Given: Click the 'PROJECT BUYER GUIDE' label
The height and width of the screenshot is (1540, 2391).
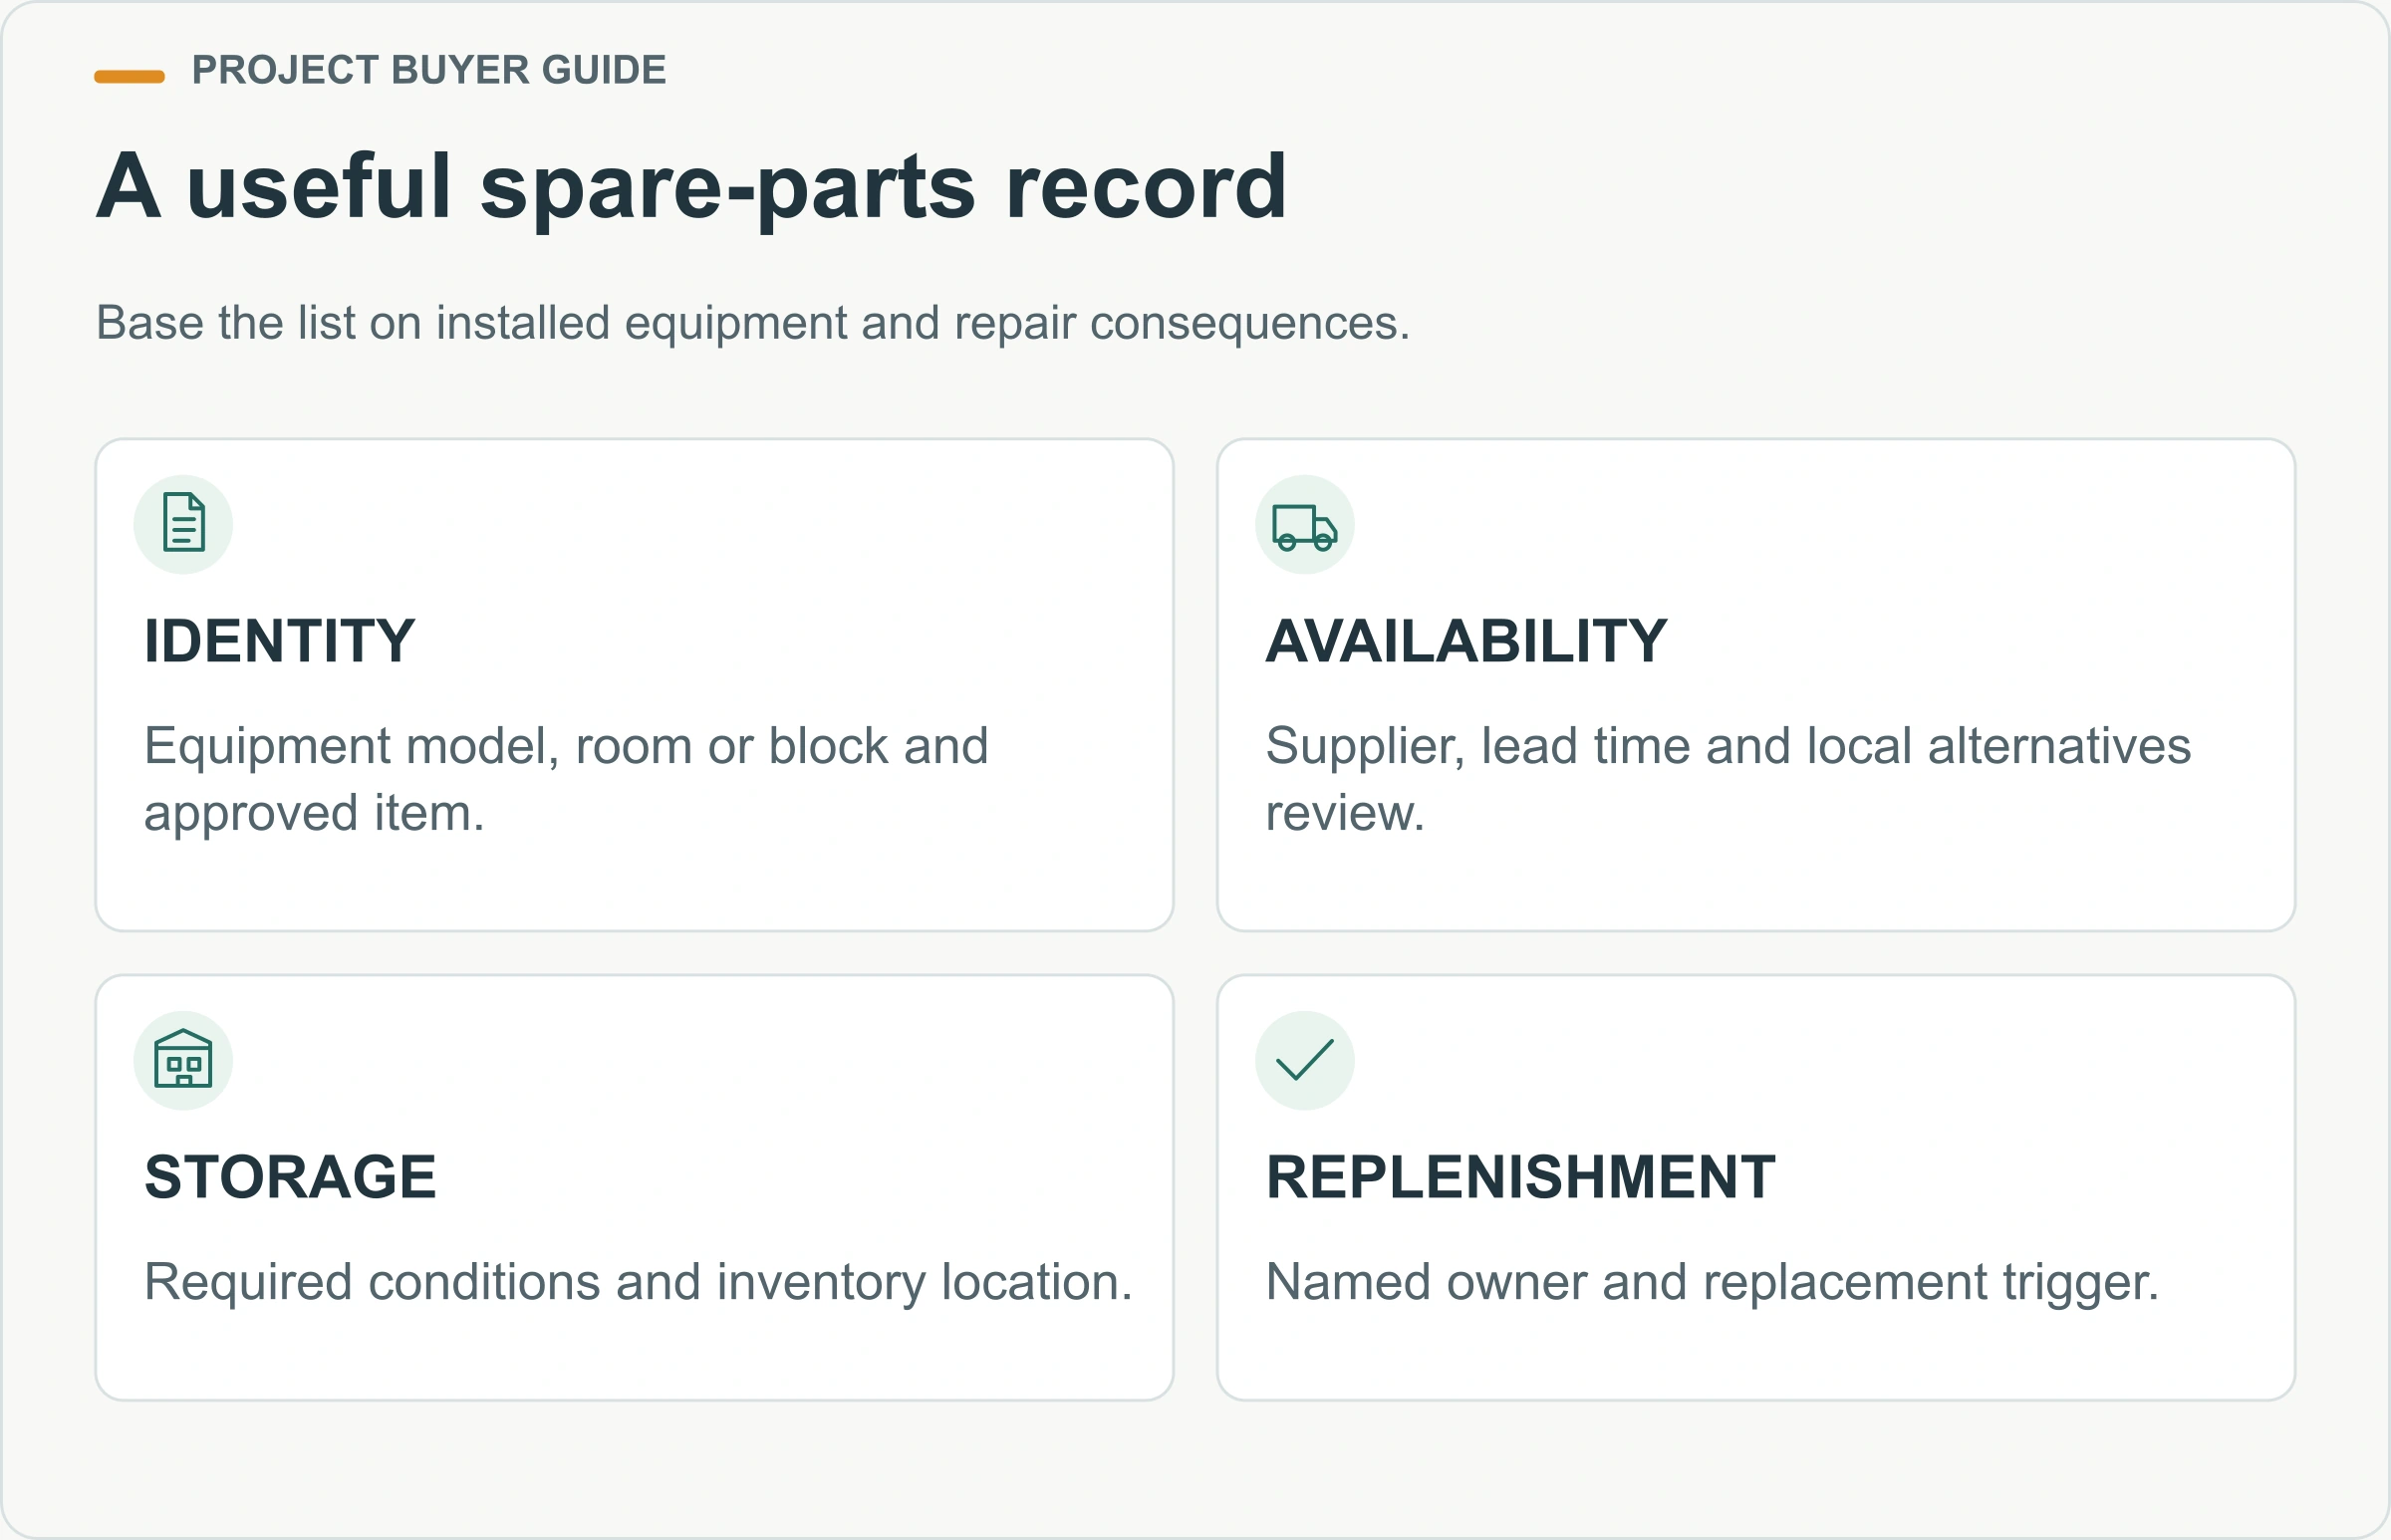Looking at the screenshot, I should [x=429, y=70].
